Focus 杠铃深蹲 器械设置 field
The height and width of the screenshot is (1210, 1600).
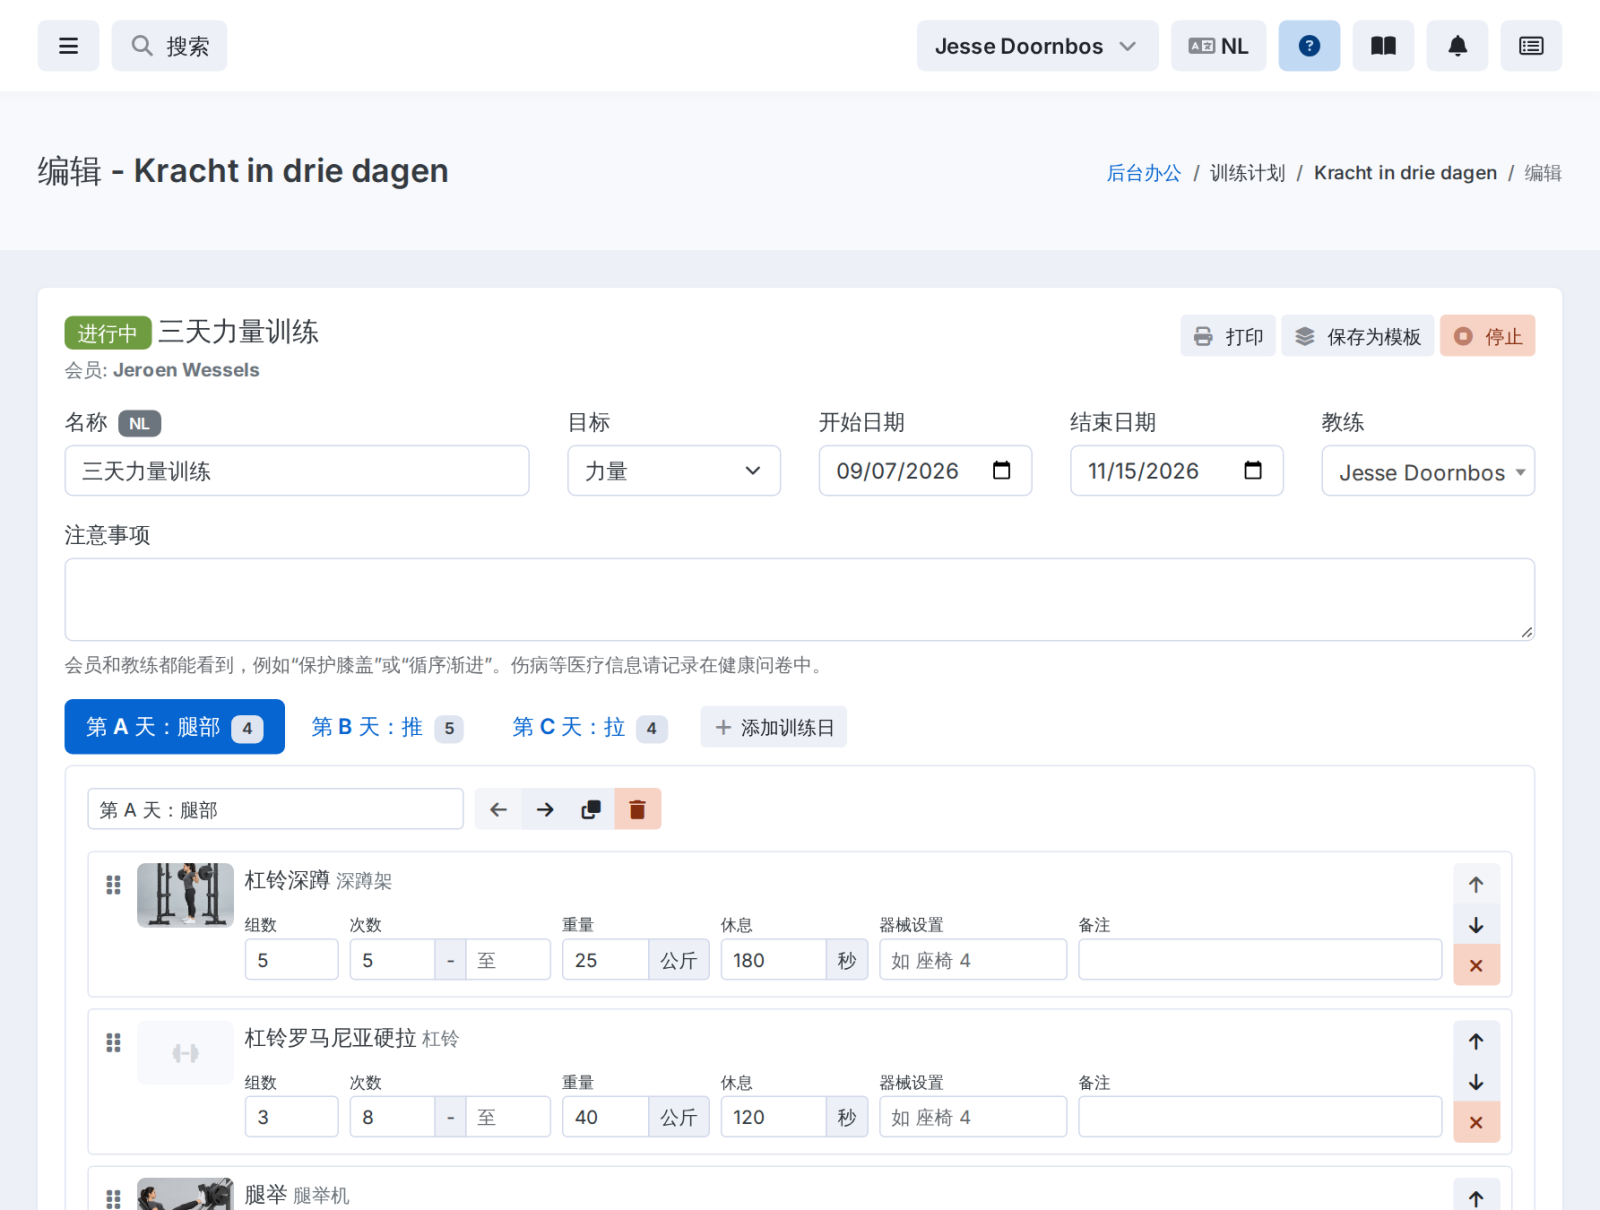[x=973, y=960]
